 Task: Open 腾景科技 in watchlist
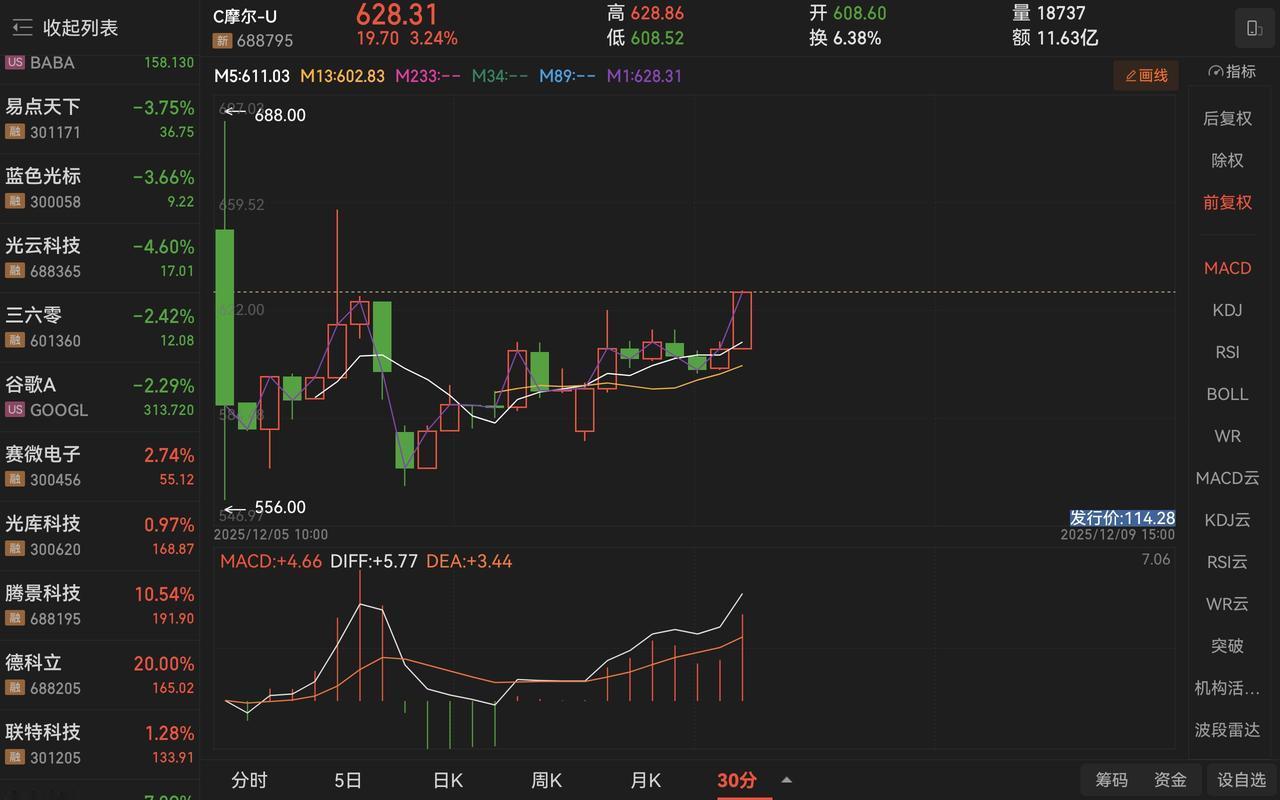100,605
